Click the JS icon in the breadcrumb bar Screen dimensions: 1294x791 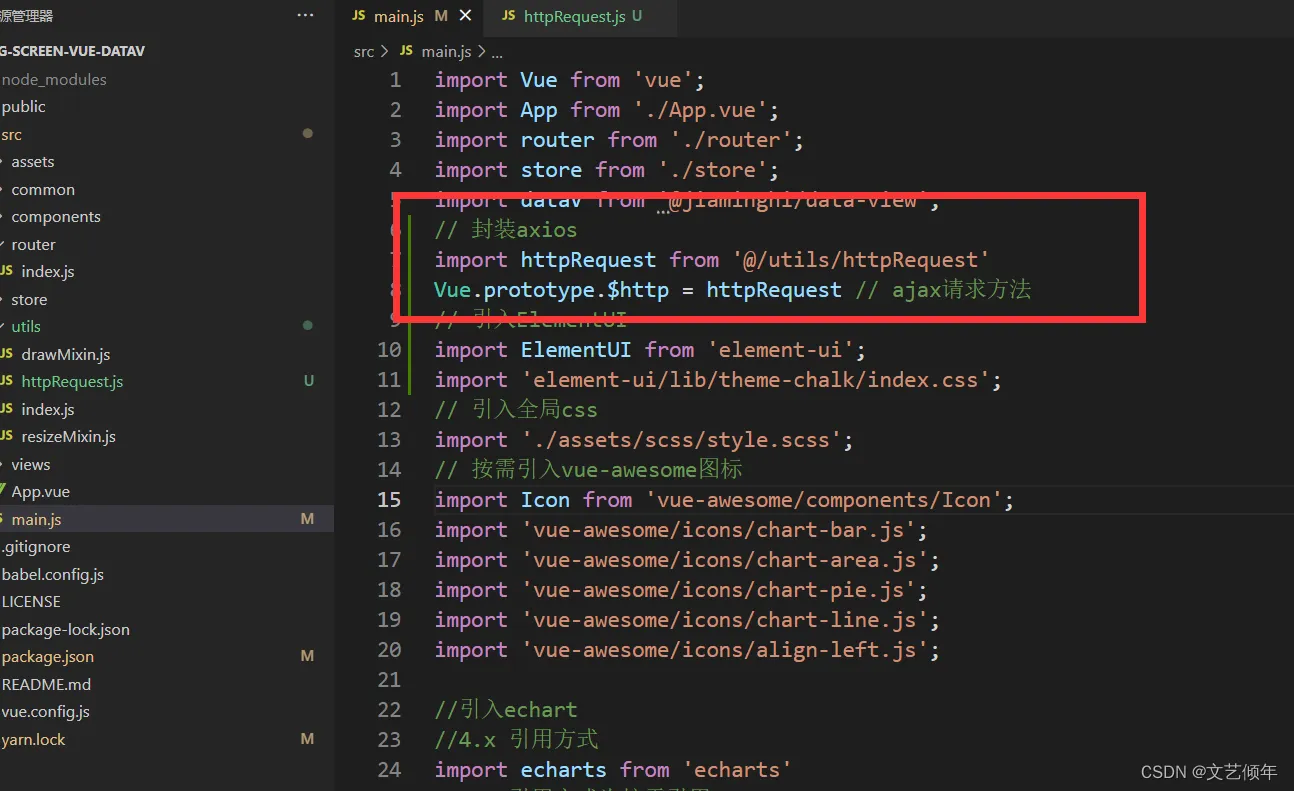coord(406,51)
